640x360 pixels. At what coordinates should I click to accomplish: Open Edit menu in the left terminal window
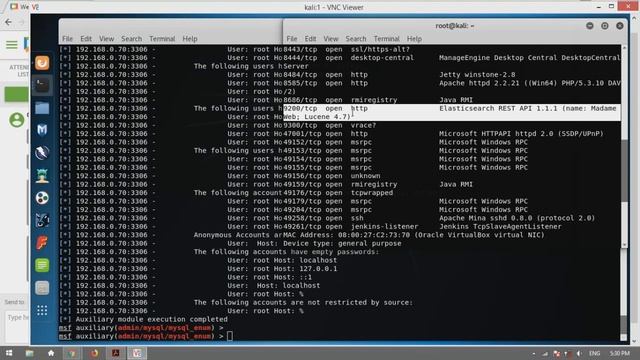(x=86, y=39)
